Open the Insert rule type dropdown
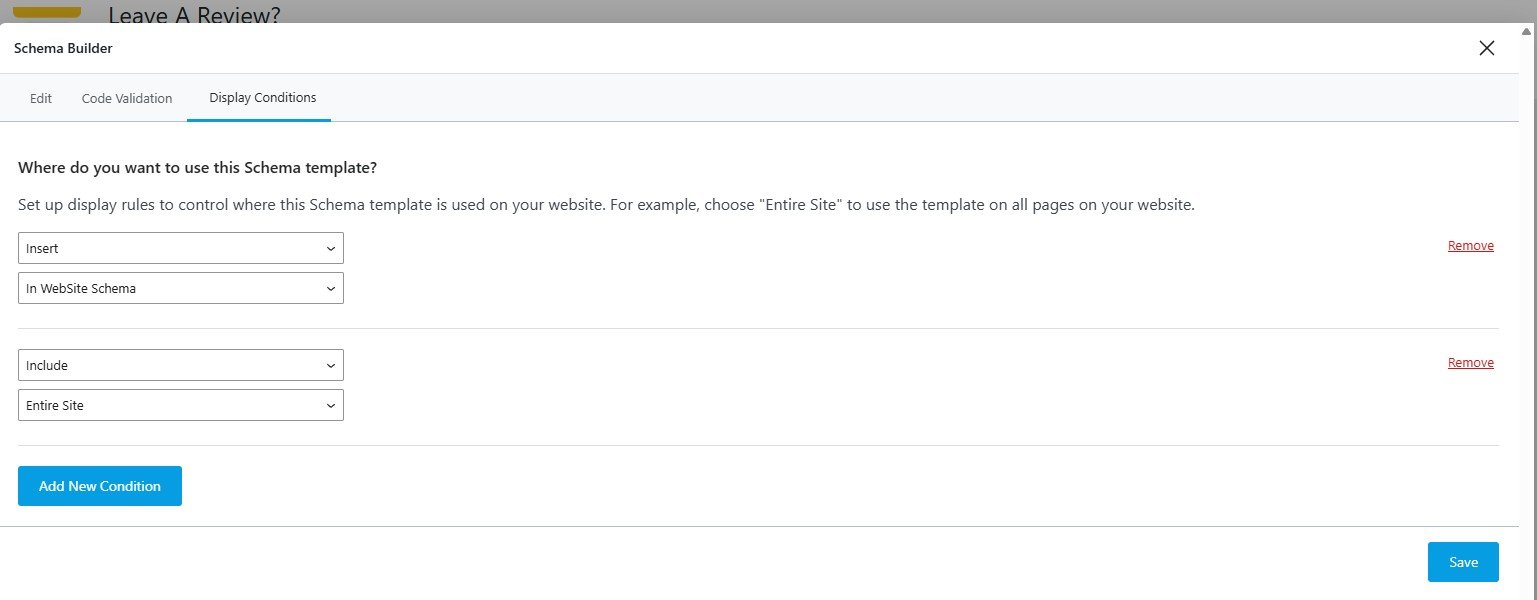 point(180,249)
